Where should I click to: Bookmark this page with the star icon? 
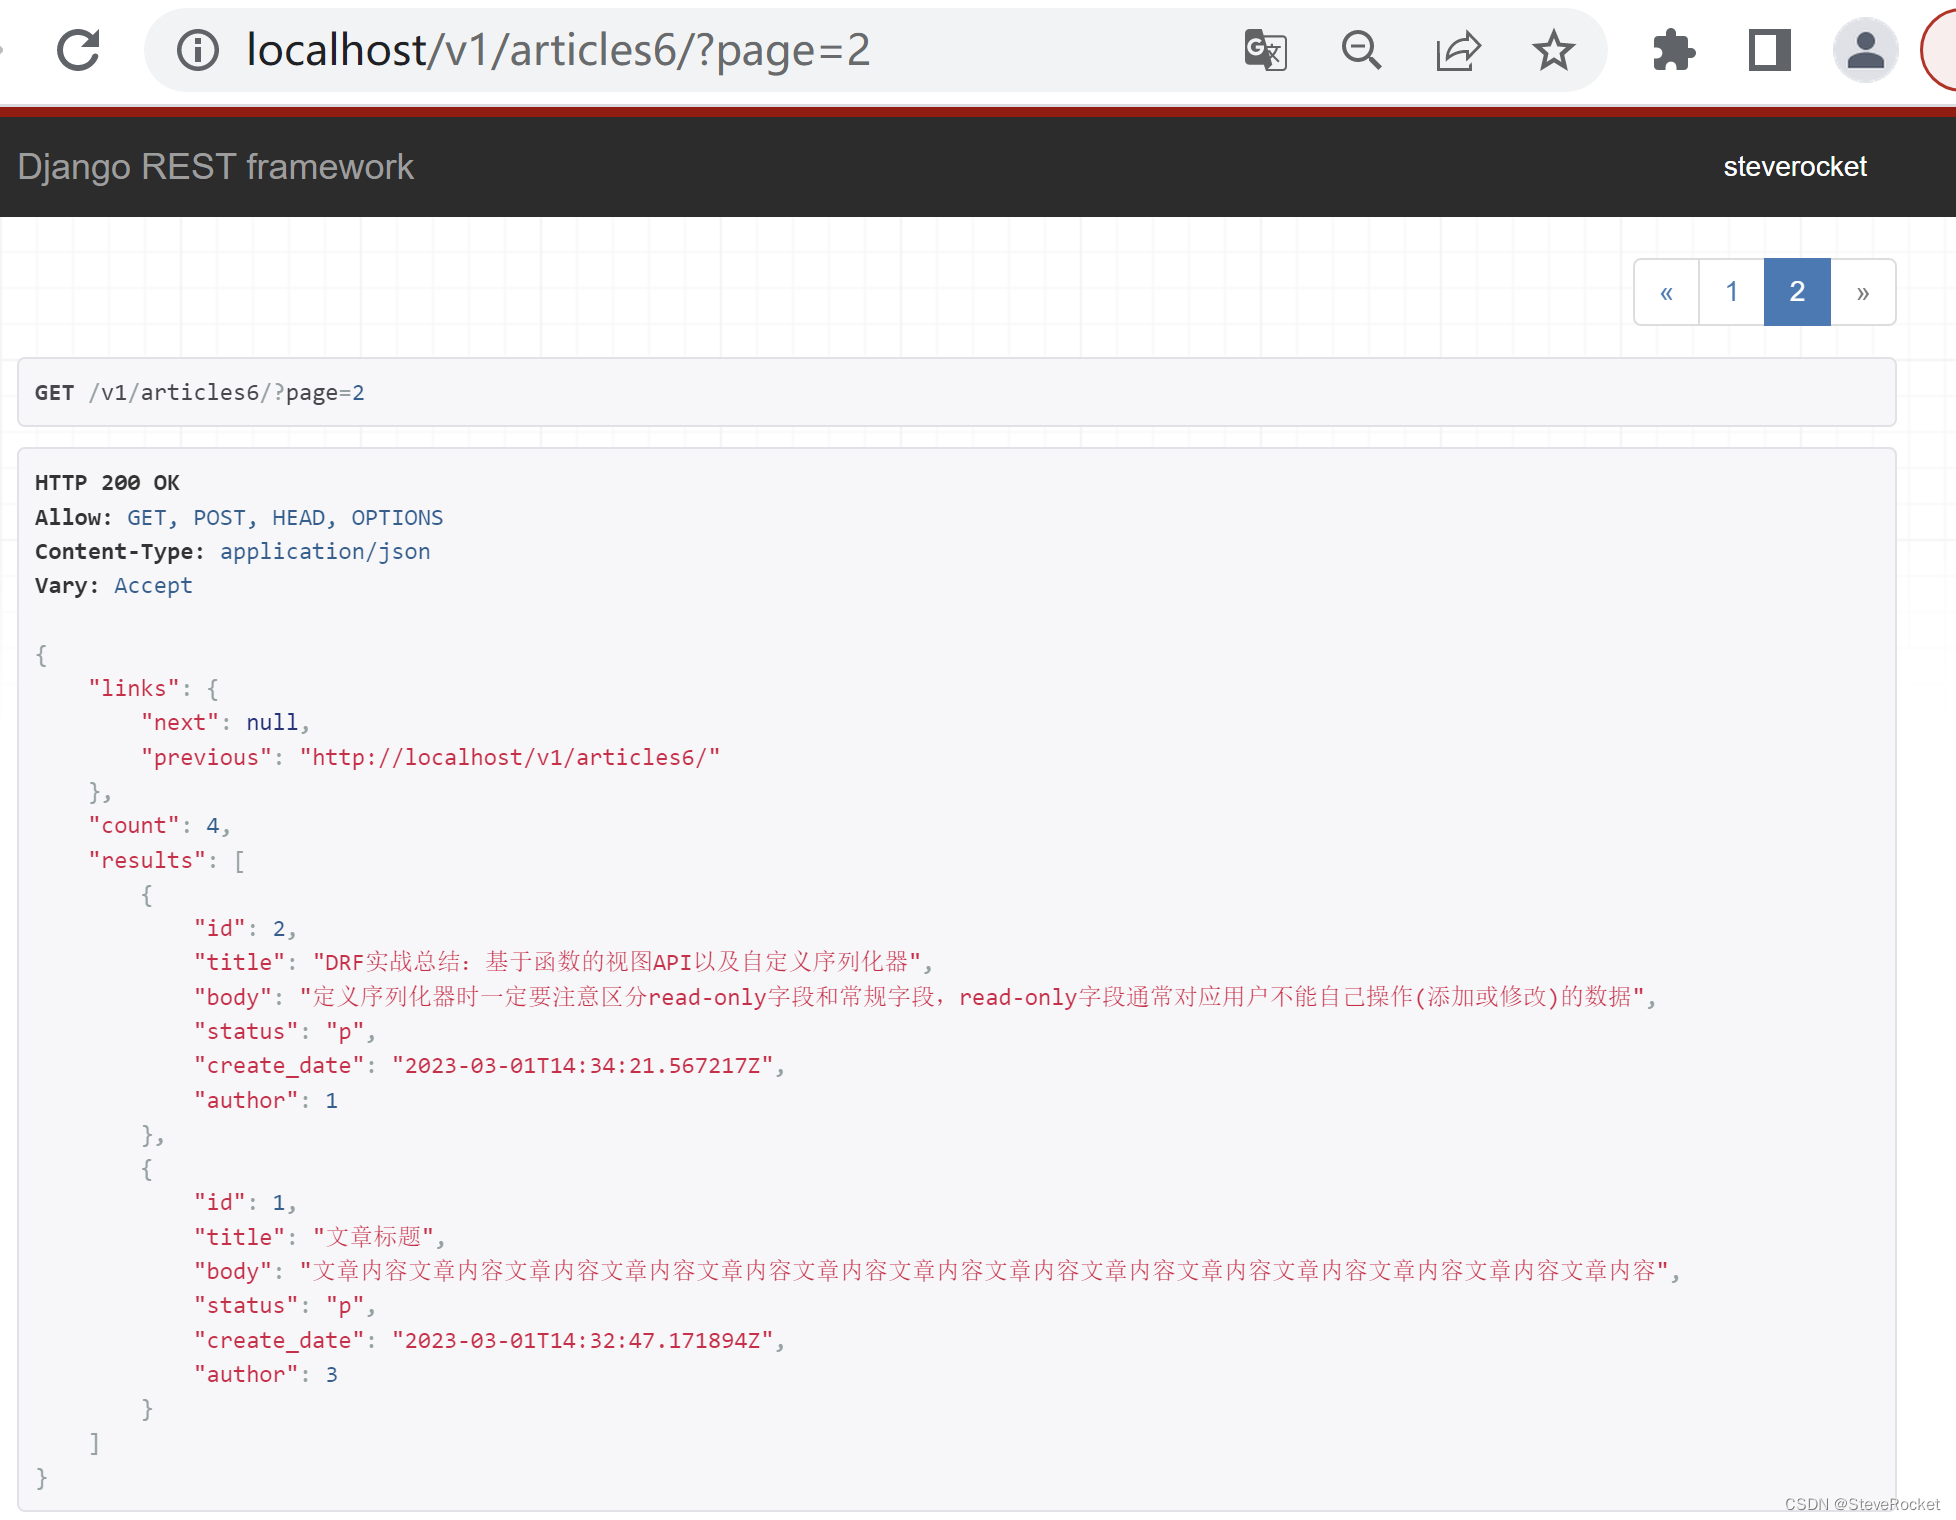click(x=1553, y=50)
